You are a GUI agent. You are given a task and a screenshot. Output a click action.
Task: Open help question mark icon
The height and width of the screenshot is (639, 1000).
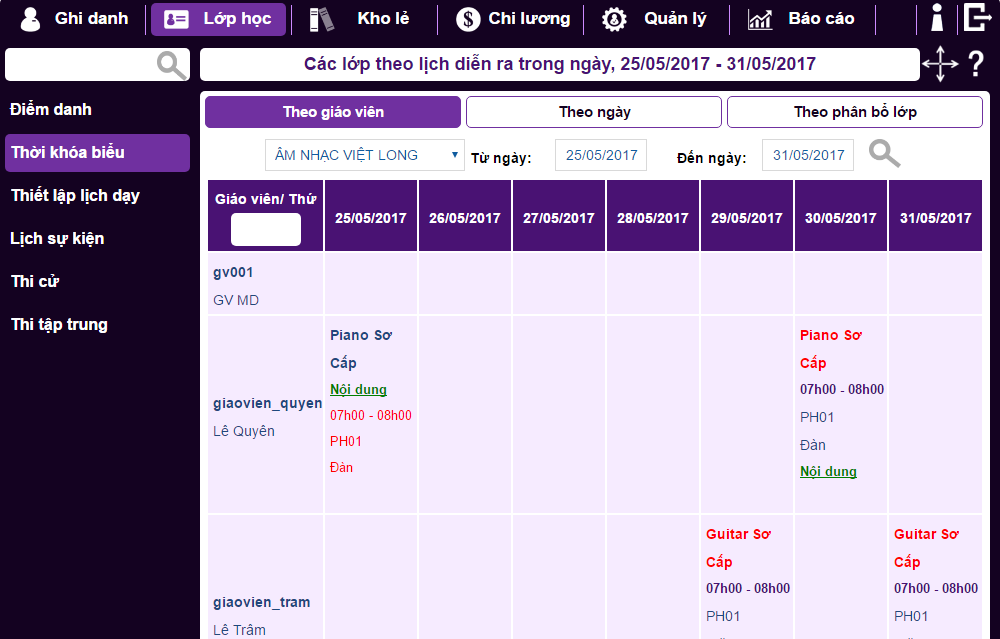tap(976, 65)
